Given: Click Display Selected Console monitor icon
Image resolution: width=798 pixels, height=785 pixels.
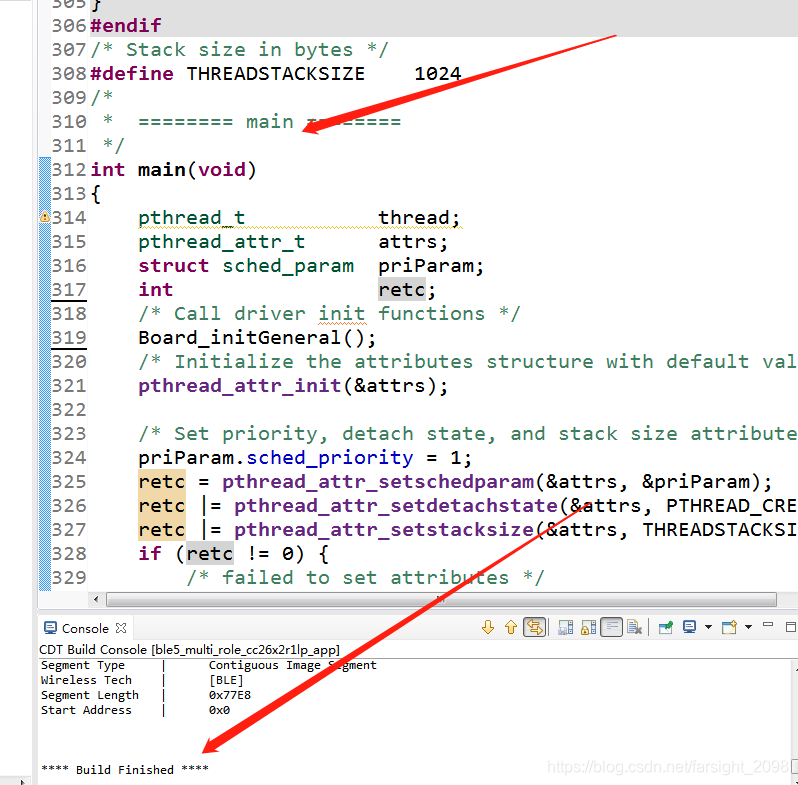Looking at the screenshot, I should point(690,627).
